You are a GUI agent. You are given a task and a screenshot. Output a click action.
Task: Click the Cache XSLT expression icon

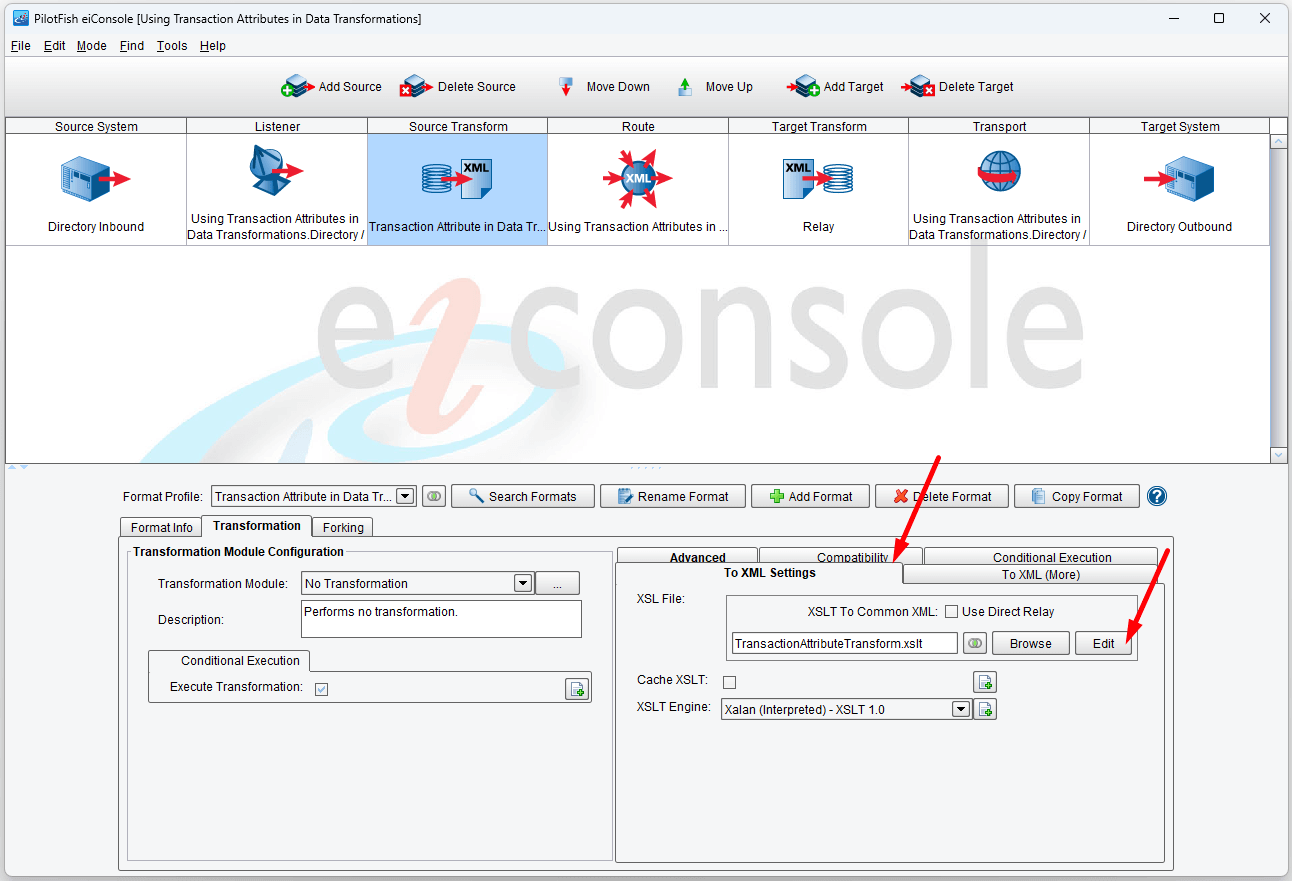coord(985,682)
